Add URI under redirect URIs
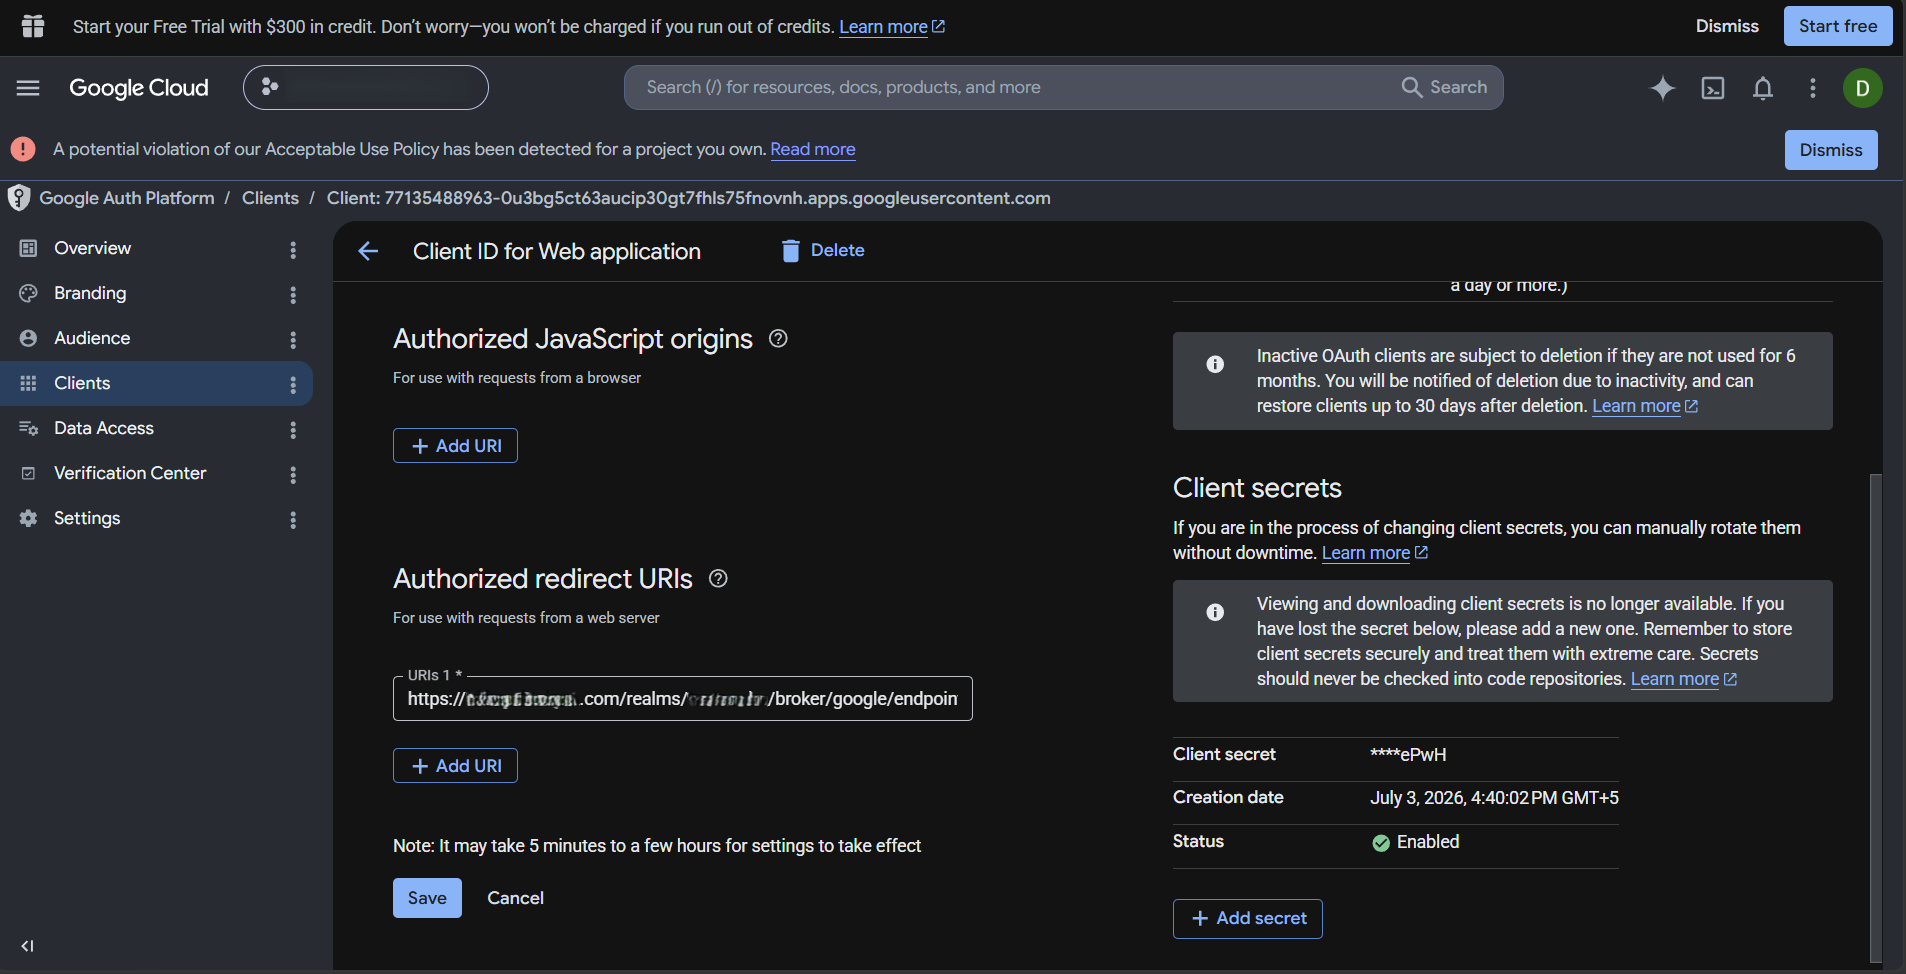The image size is (1906, 974). coord(455,766)
